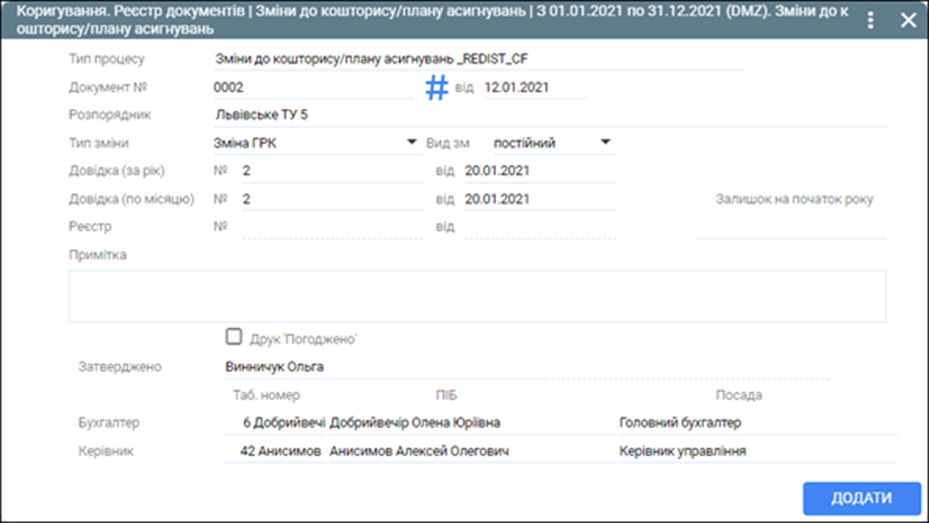Open the three-dot options menu
Image resolution: width=929 pixels, height=523 pixels.
pos(870,20)
